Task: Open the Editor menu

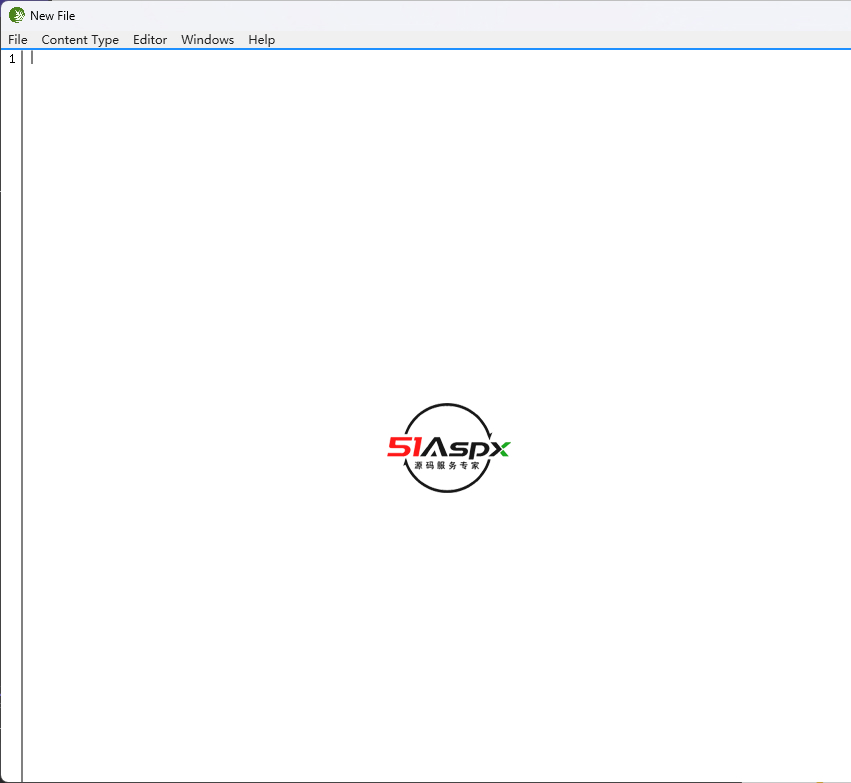Action: coord(150,40)
